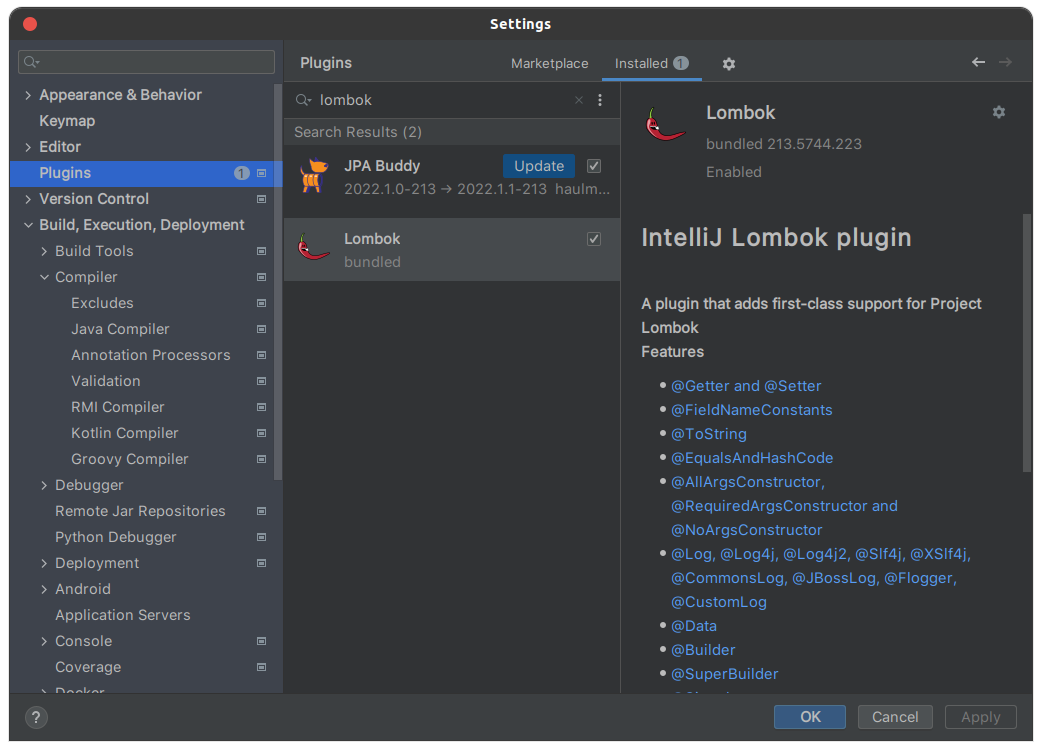Click the Cancel button
Image resolution: width=1042 pixels, height=750 pixels.
(x=894, y=717)
